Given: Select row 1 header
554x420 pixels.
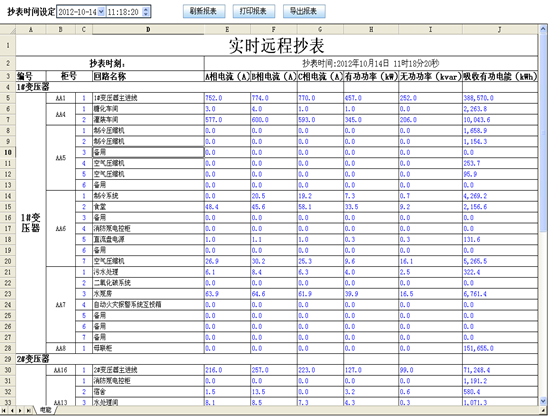Looking at the screenshot, I should [x=8, y=45].
